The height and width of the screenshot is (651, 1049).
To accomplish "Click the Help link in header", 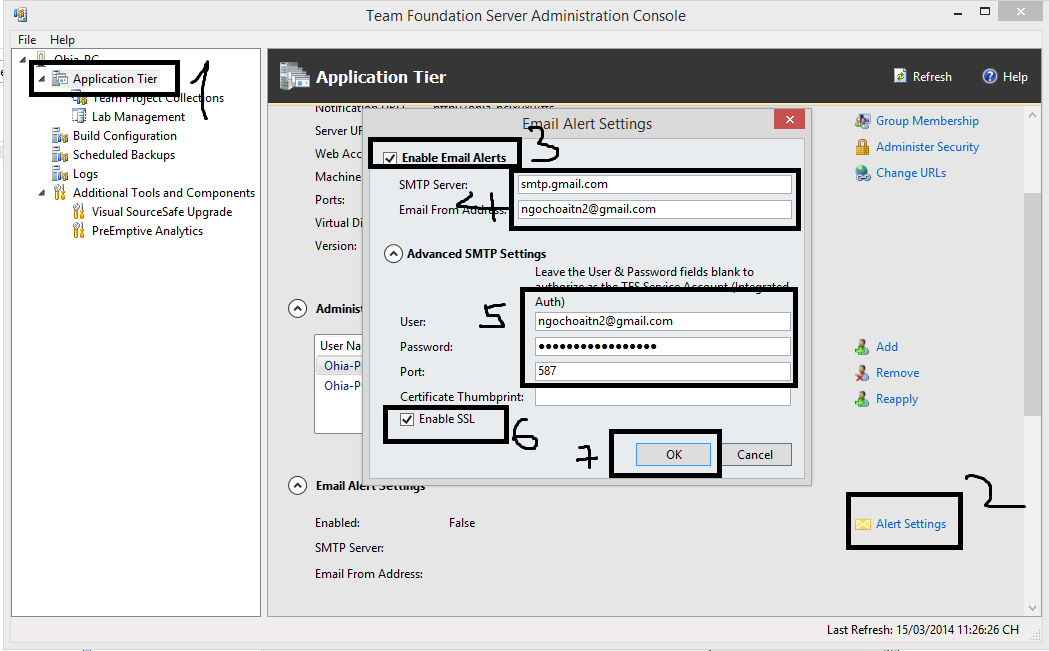I will (1015, 77).
